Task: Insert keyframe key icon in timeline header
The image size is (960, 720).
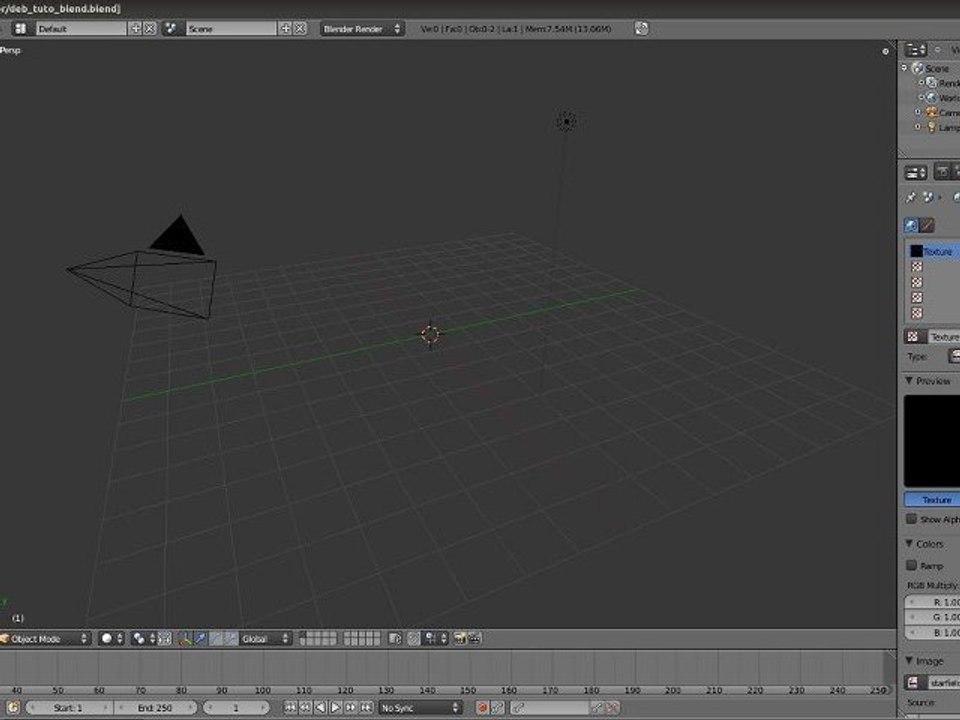Action: pos(598,708)
